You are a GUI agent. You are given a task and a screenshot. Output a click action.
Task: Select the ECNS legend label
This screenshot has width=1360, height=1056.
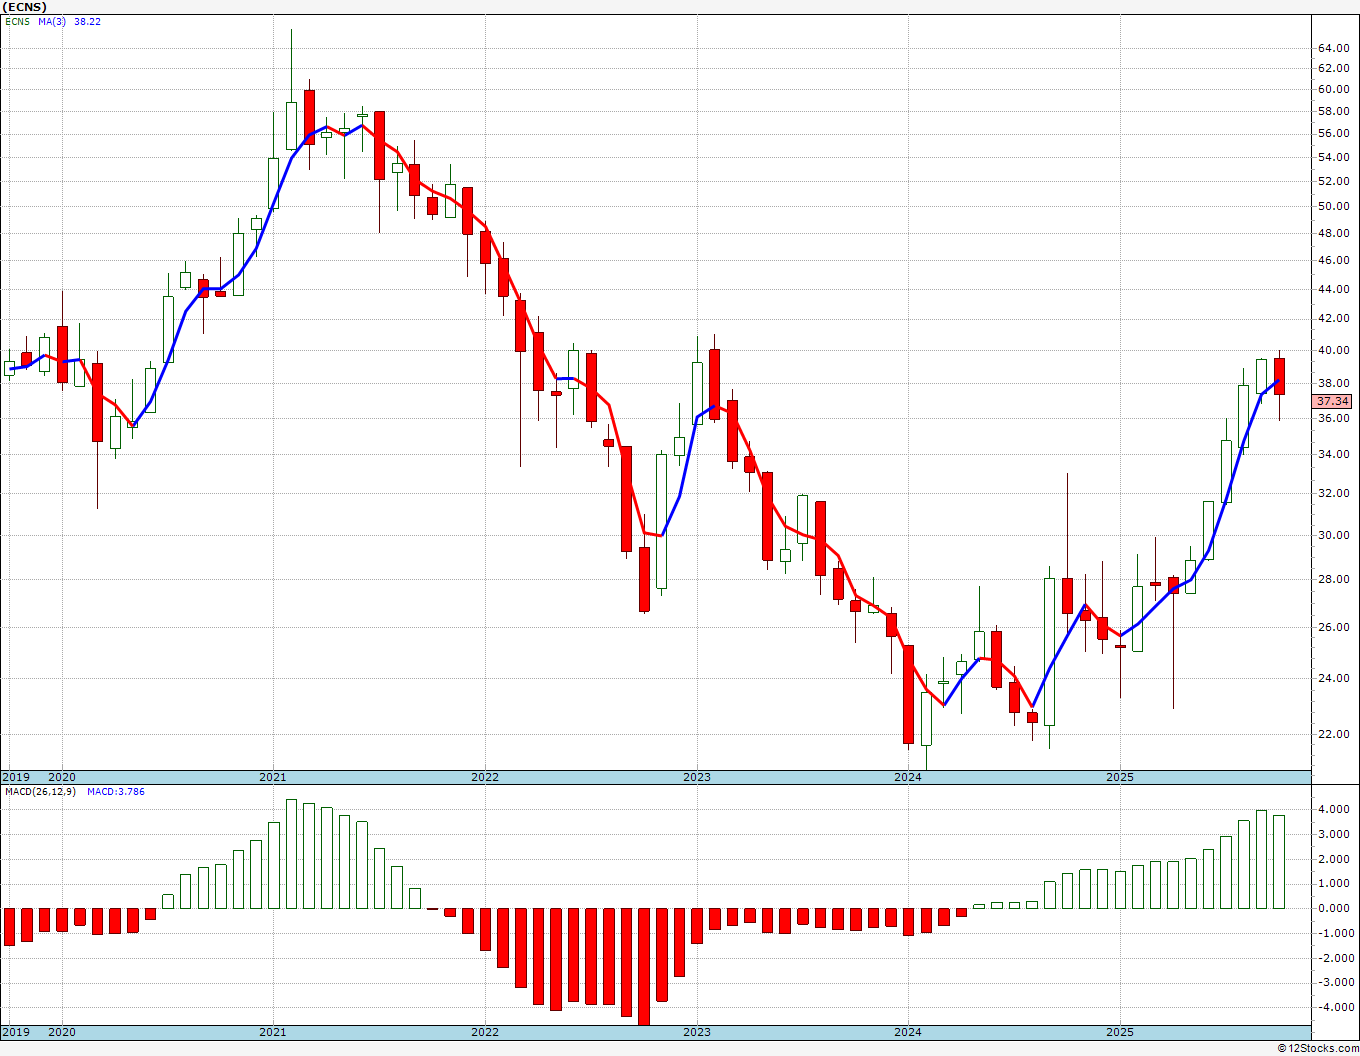click(17, 21)
